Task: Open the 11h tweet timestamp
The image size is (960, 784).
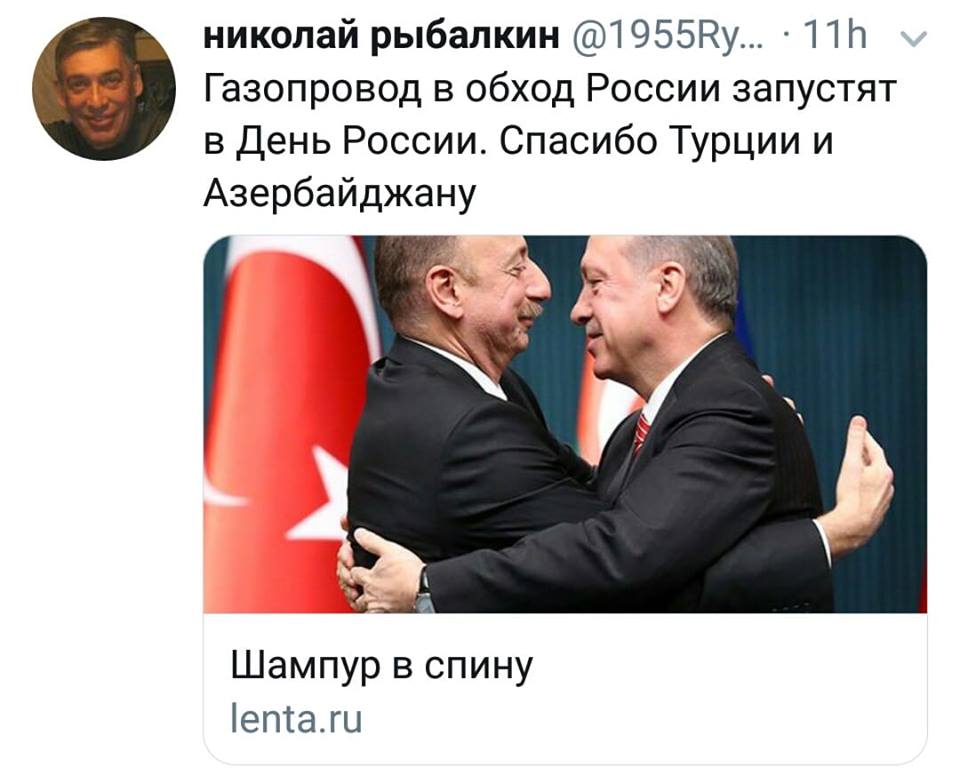Action: tap(834, 35)
